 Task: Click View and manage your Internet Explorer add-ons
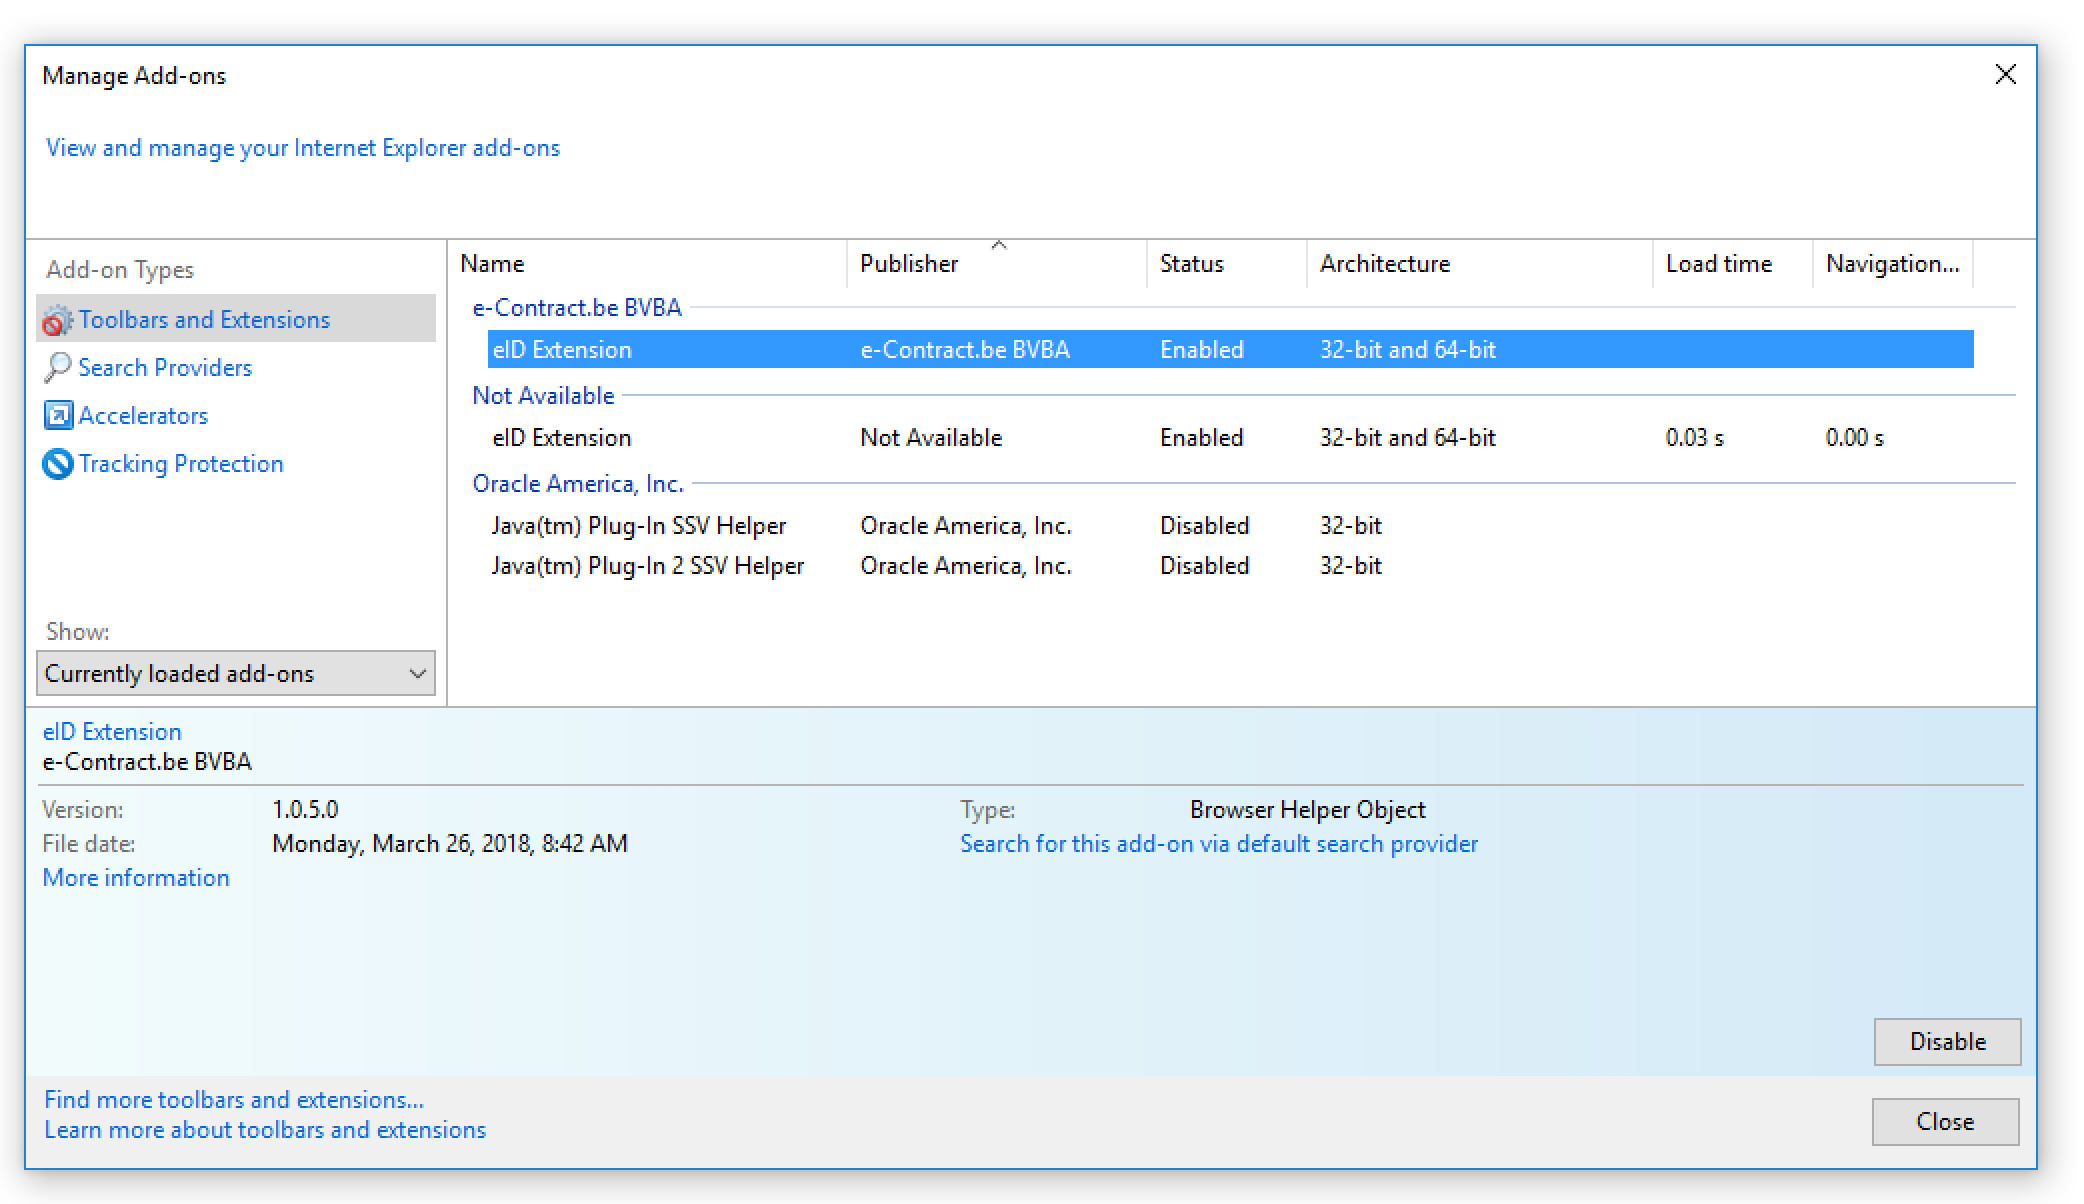point(303,147)
